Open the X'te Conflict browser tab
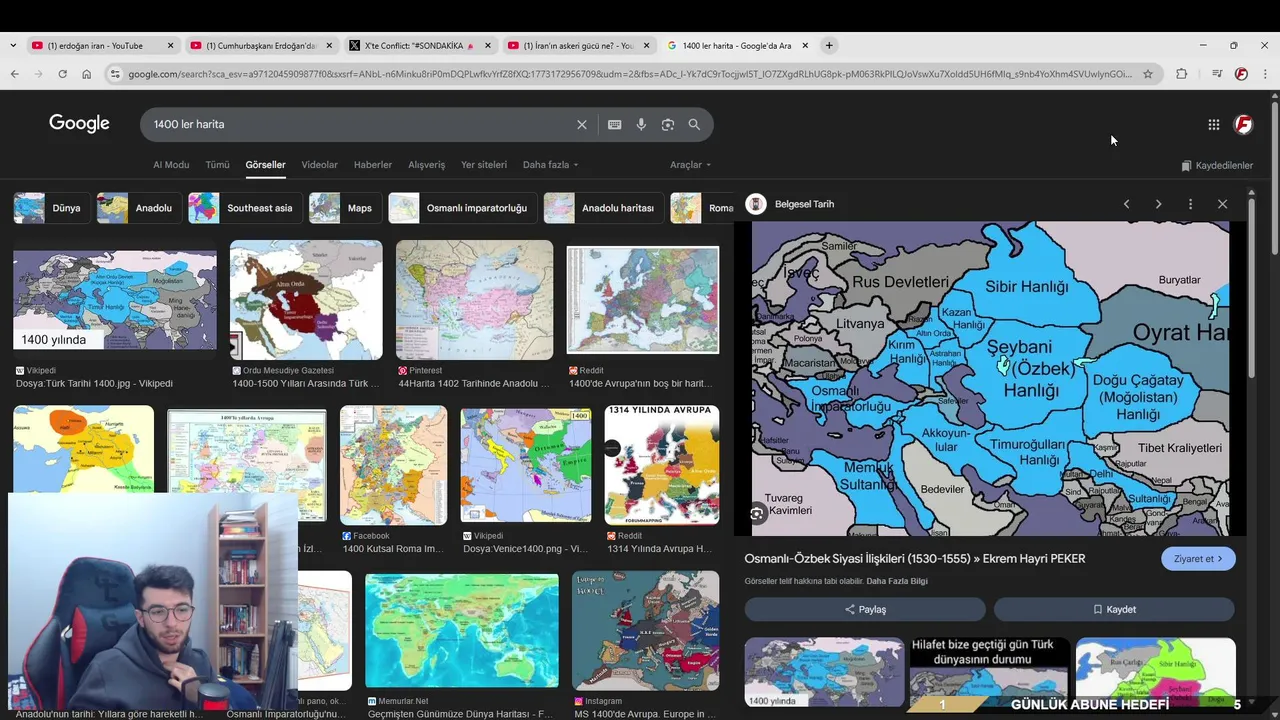Screen dimensions: 1280x720 pyautogui.click(x=420, y=45)
